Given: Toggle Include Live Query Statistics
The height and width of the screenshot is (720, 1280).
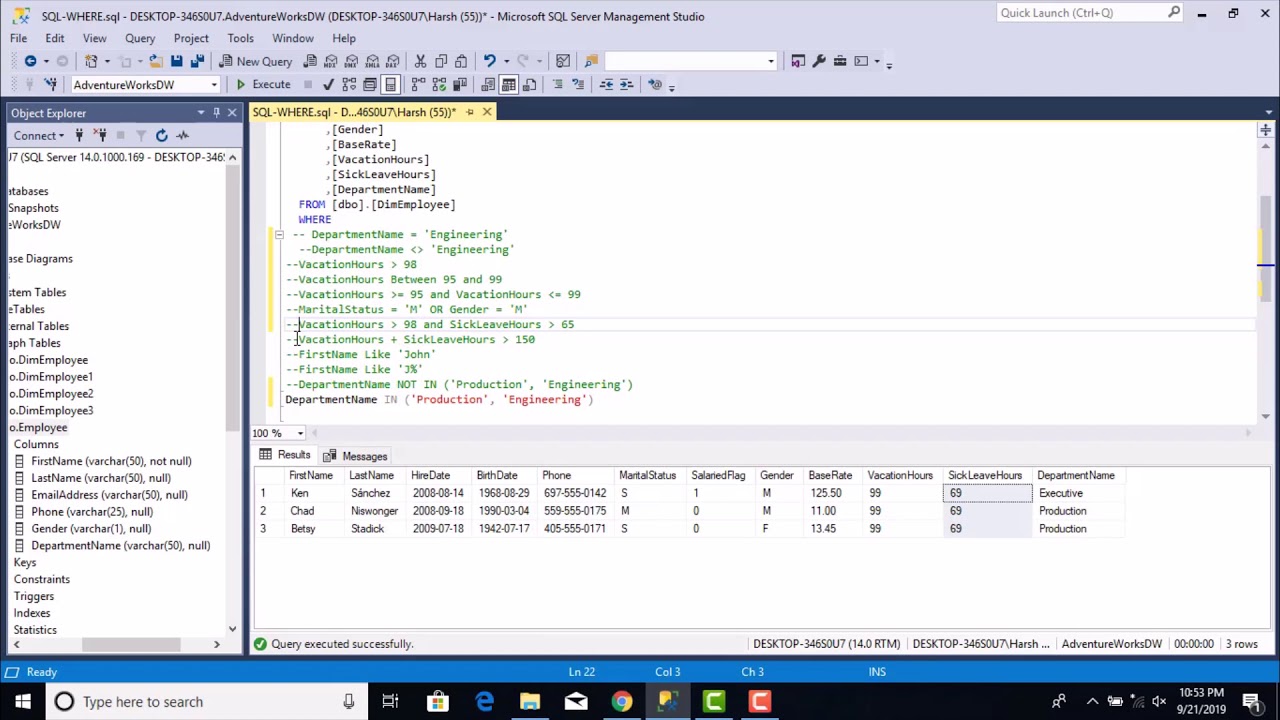Looking at the screenshot, I should tap(439, 84).
